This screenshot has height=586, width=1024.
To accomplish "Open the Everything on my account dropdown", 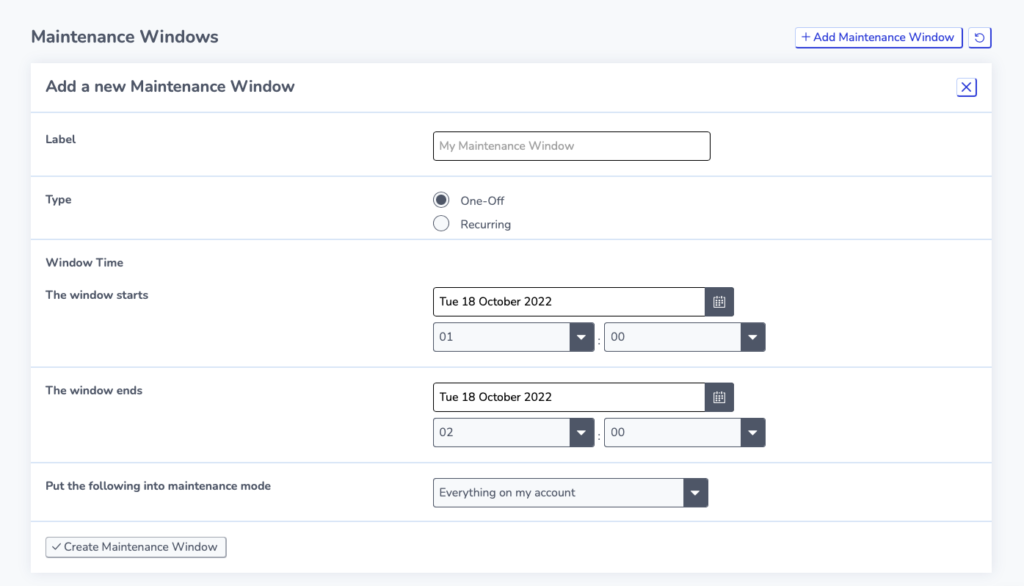I will pos(570,493).
